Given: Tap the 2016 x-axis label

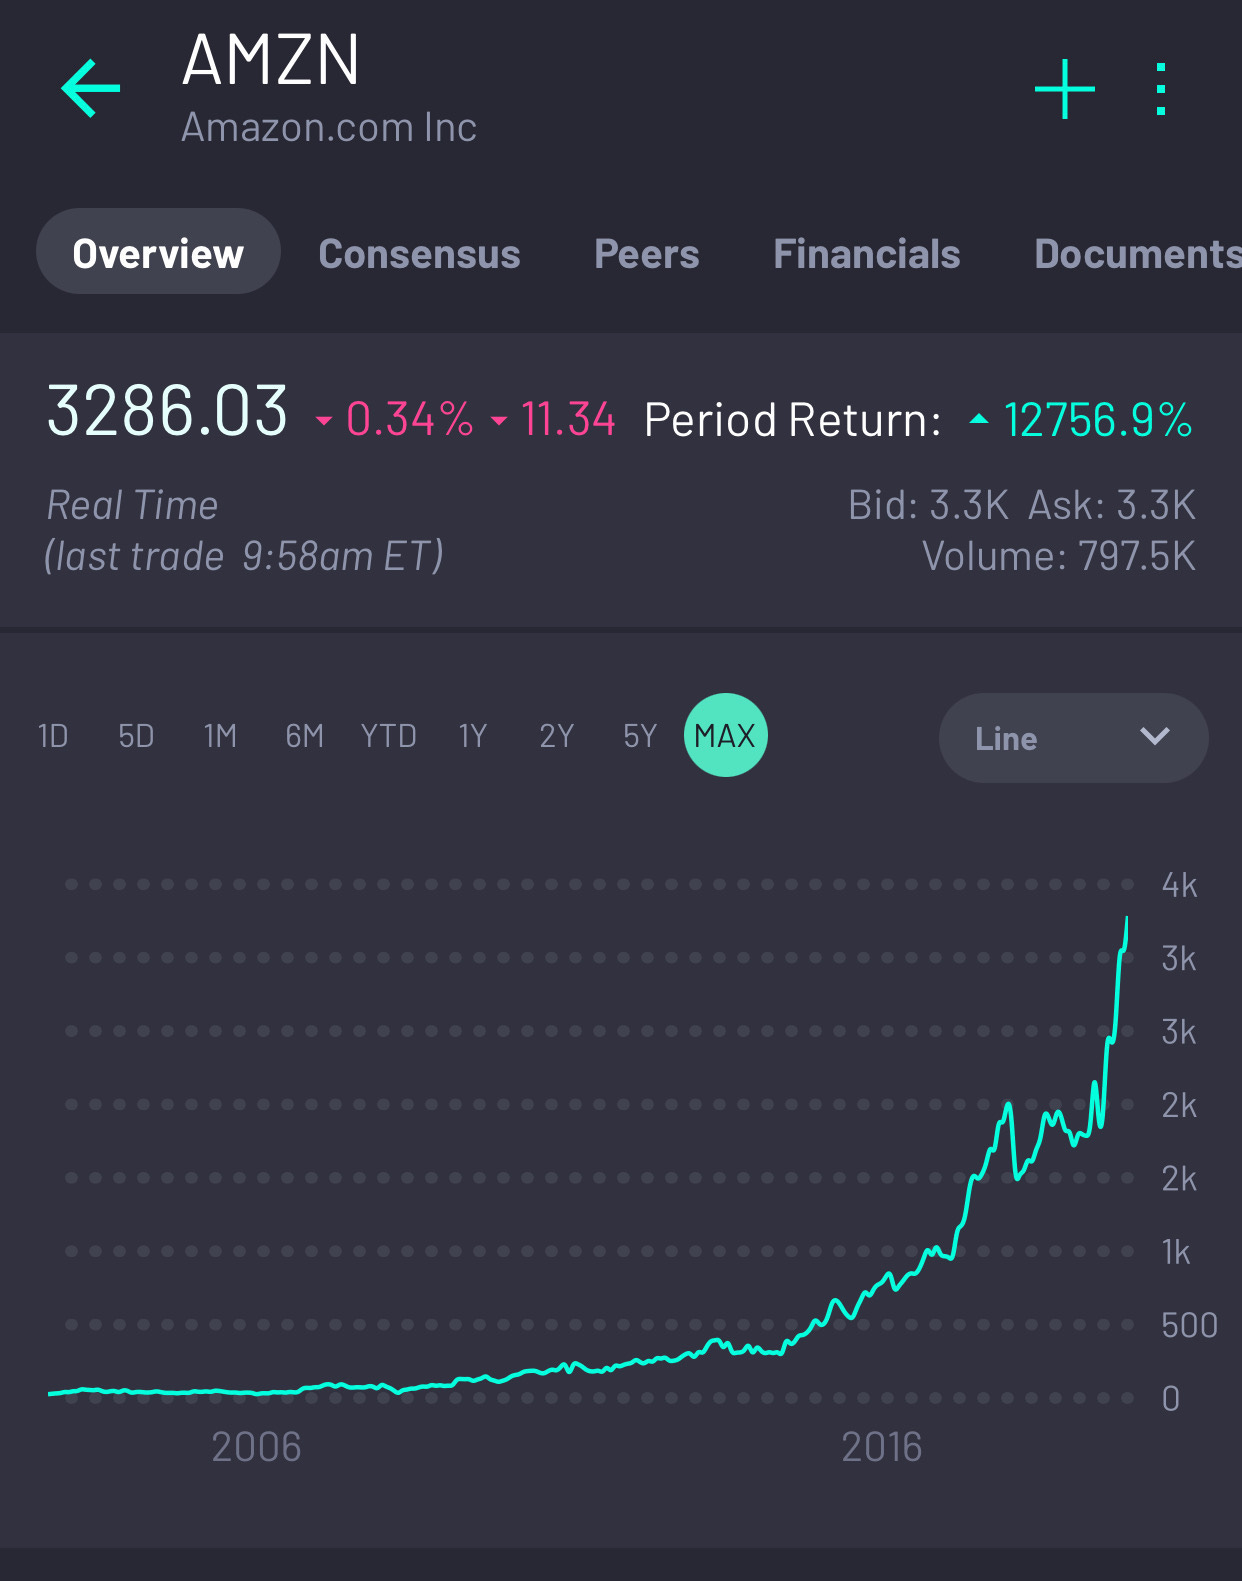Looking at the screenshot, I should pos(881,1447).
